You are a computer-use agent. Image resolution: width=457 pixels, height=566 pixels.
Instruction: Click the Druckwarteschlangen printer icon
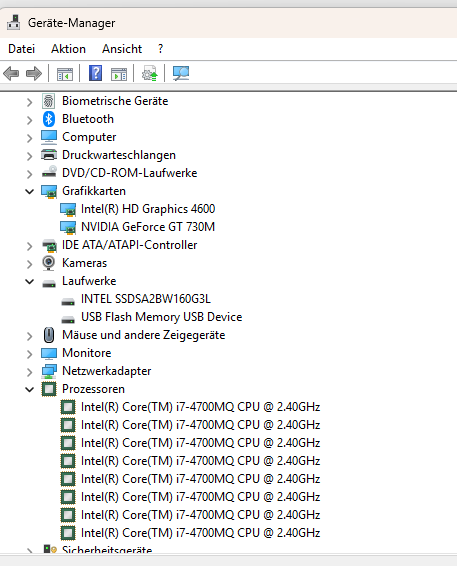click(49, 155)
